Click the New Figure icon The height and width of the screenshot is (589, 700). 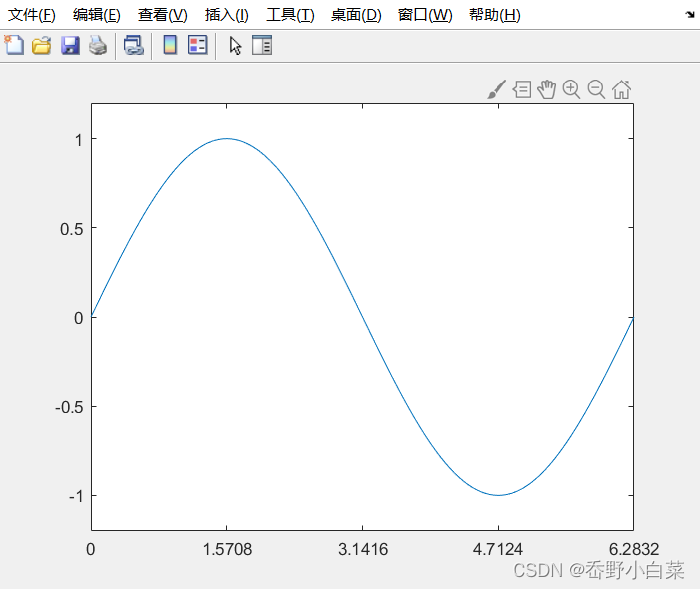14,45
